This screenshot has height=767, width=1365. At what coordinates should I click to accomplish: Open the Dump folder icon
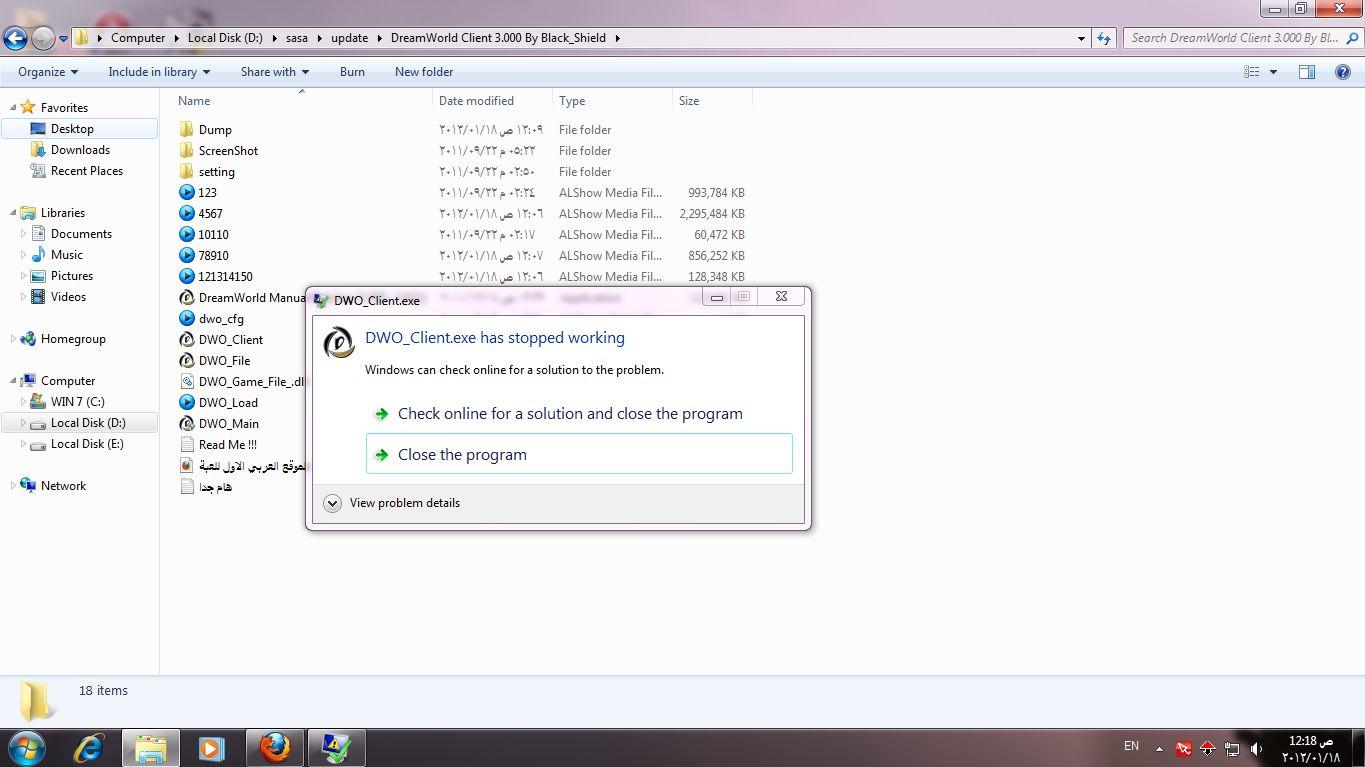pos(187,129)
